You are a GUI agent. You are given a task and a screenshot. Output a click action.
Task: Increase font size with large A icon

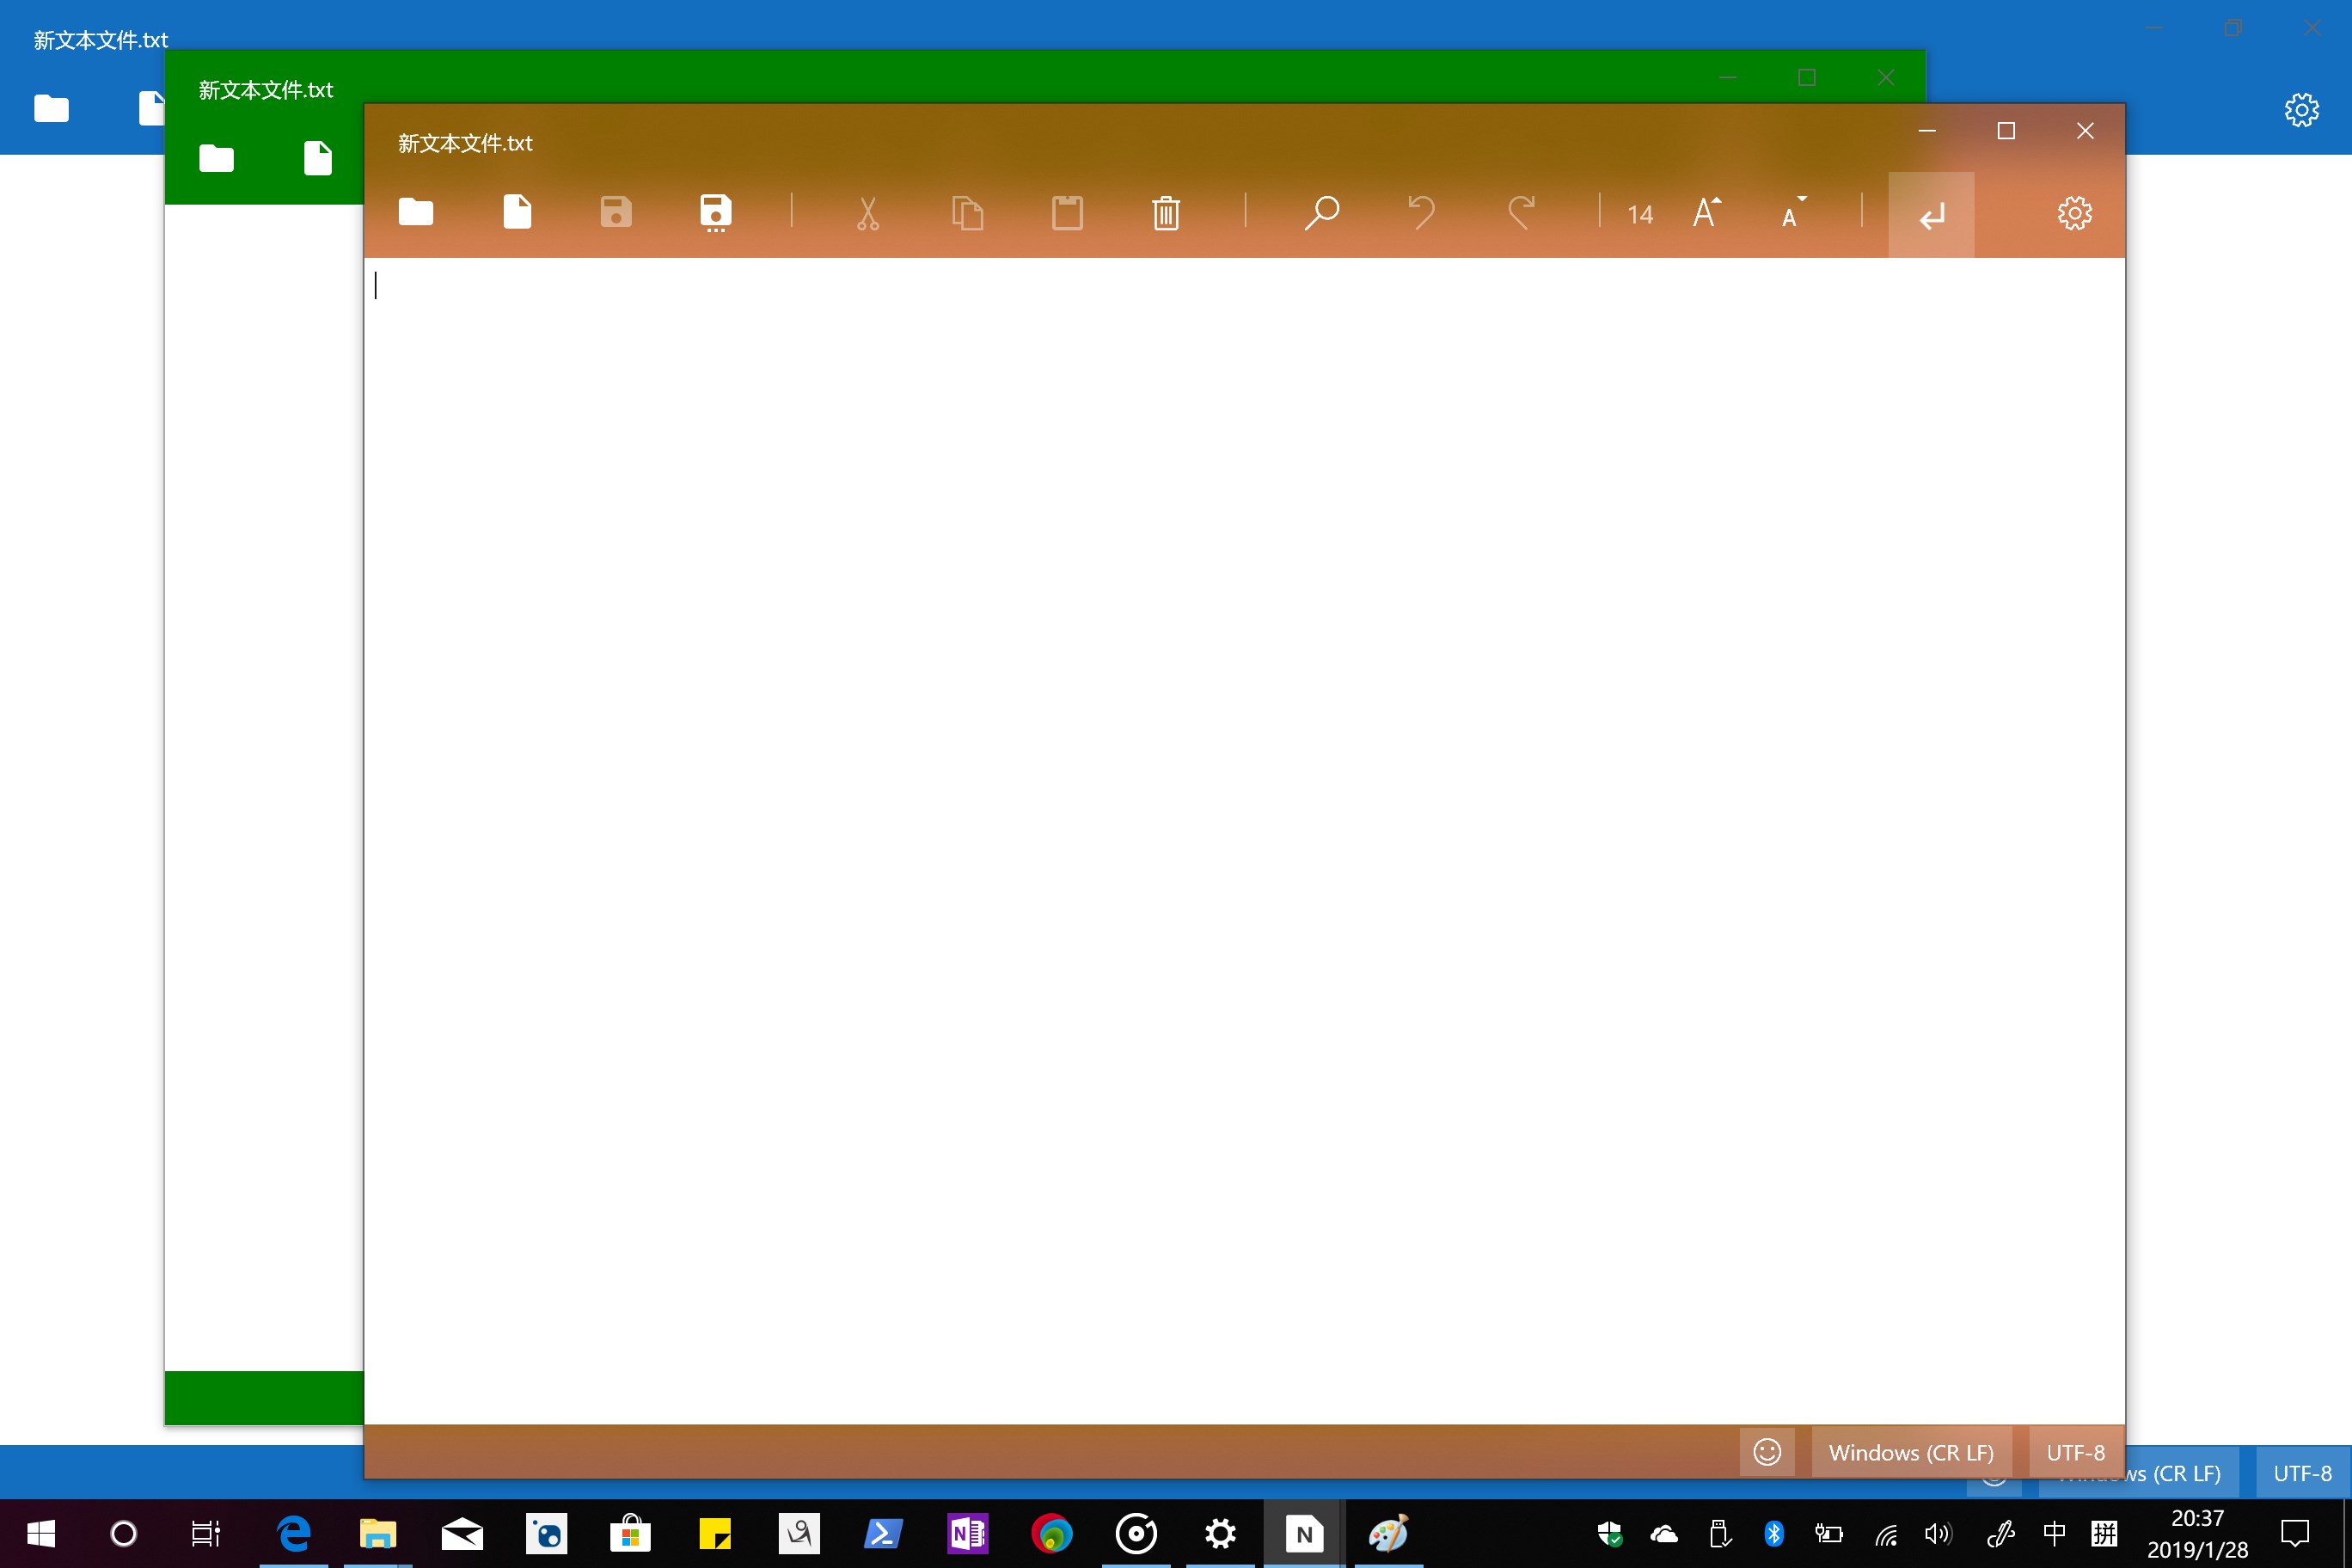(x=1706, y=212)
